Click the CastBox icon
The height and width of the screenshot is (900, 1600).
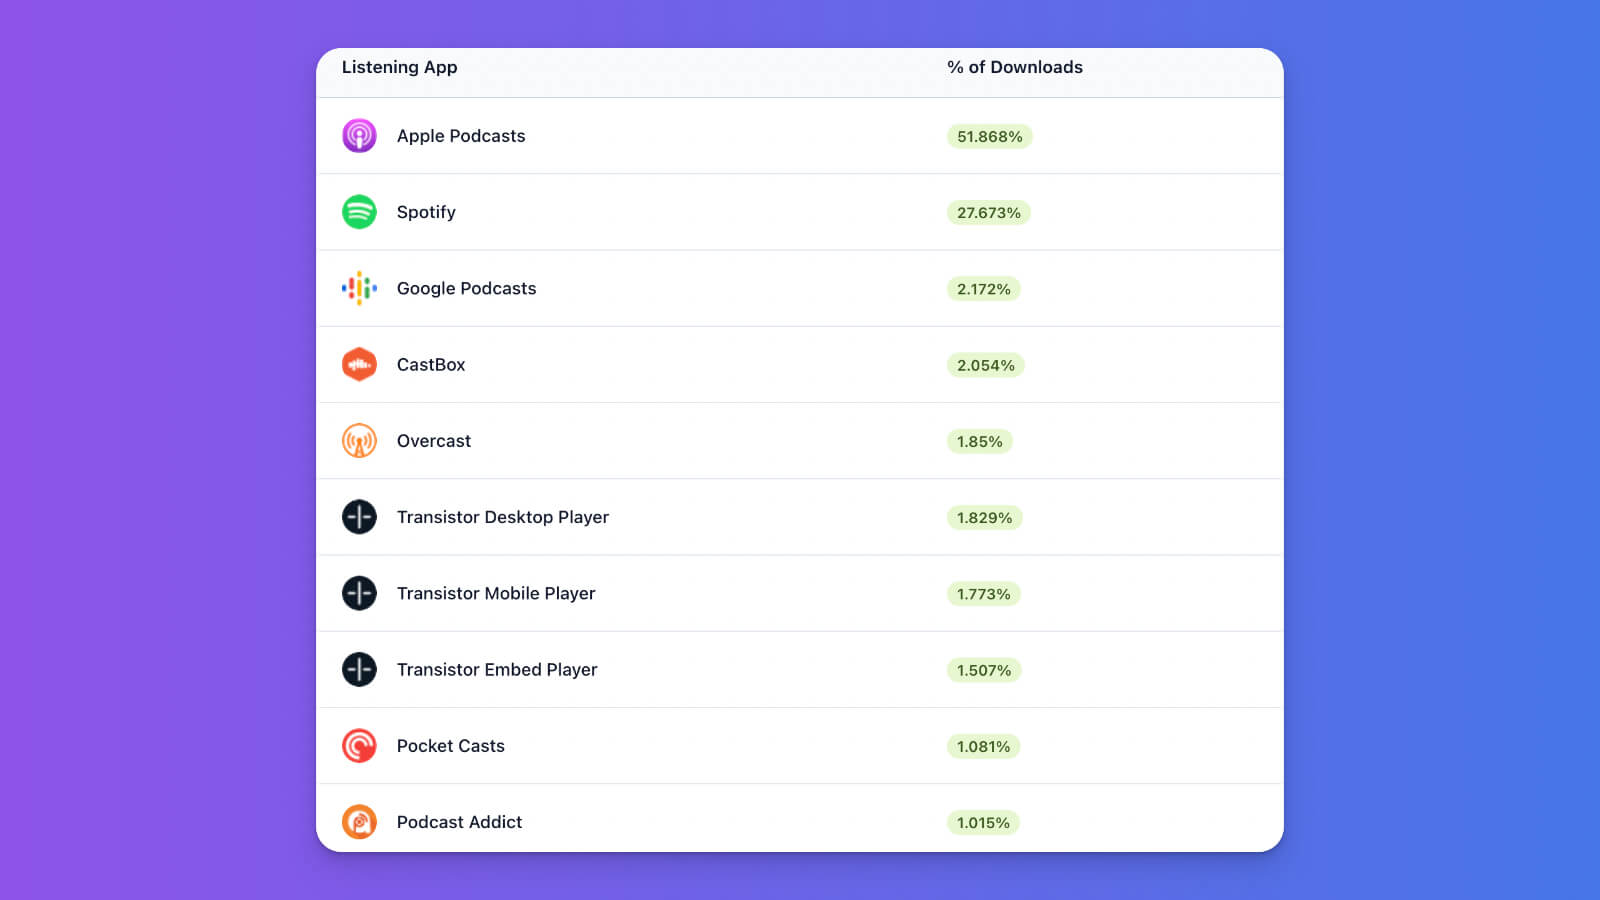[x=359, y=365]
